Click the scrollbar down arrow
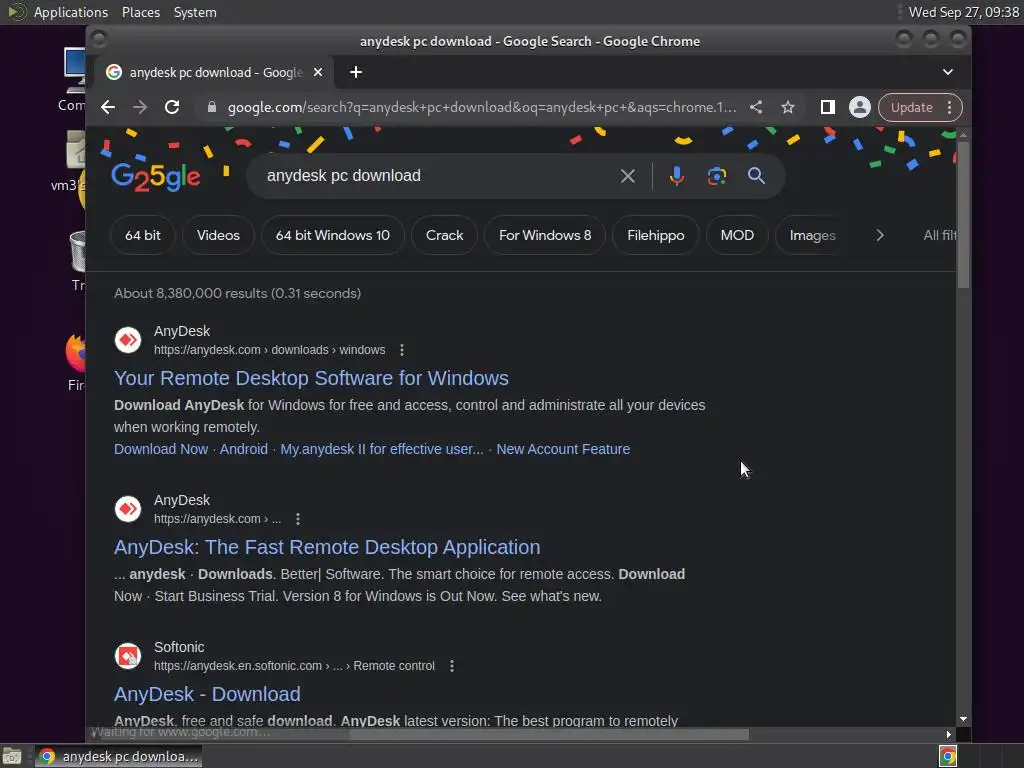The image size is (1024, 768). tap(963, 719)
